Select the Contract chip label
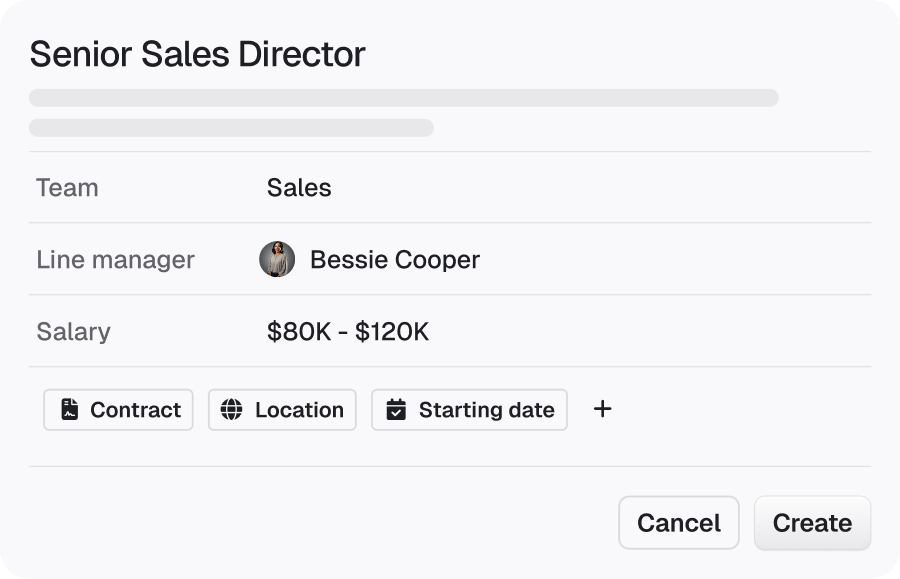The height and width of the screenshot is (579, 900). click(x=135, y=410)
